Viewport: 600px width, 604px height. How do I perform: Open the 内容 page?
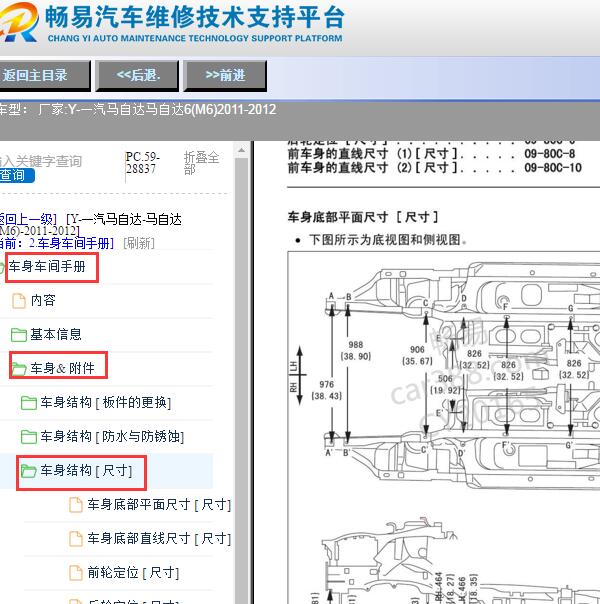[x=43, y=300]
